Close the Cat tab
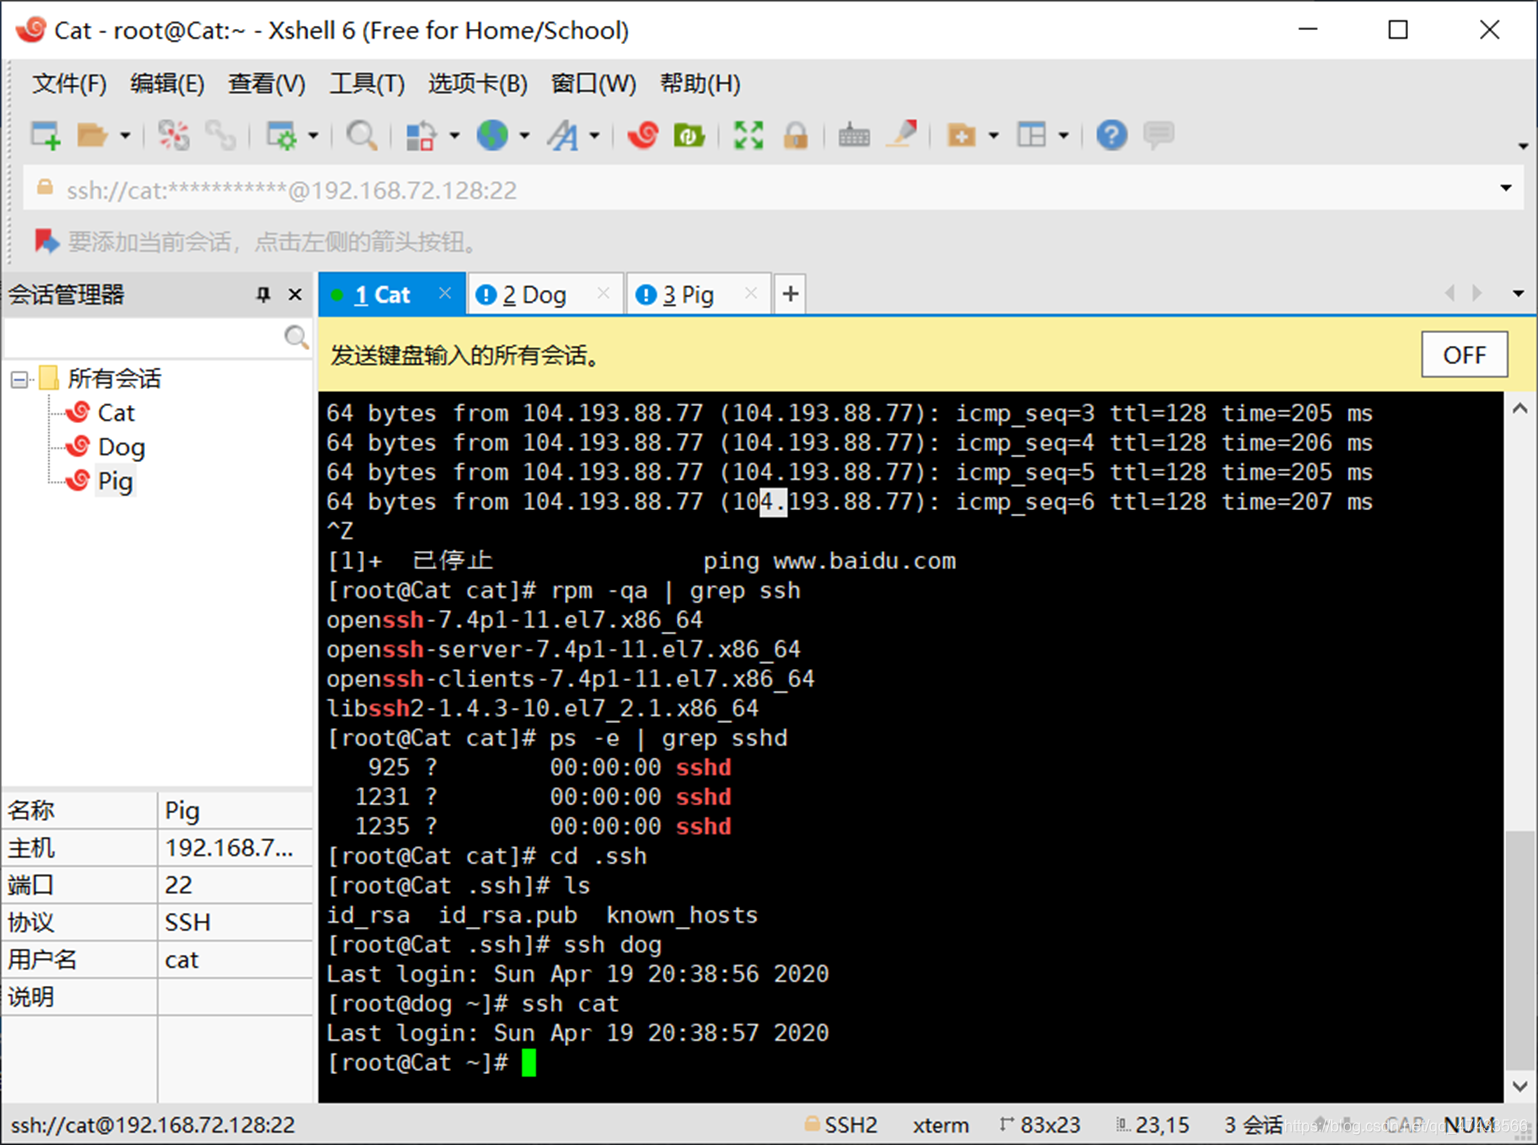 pyautogui.click(x=445, y=293)
